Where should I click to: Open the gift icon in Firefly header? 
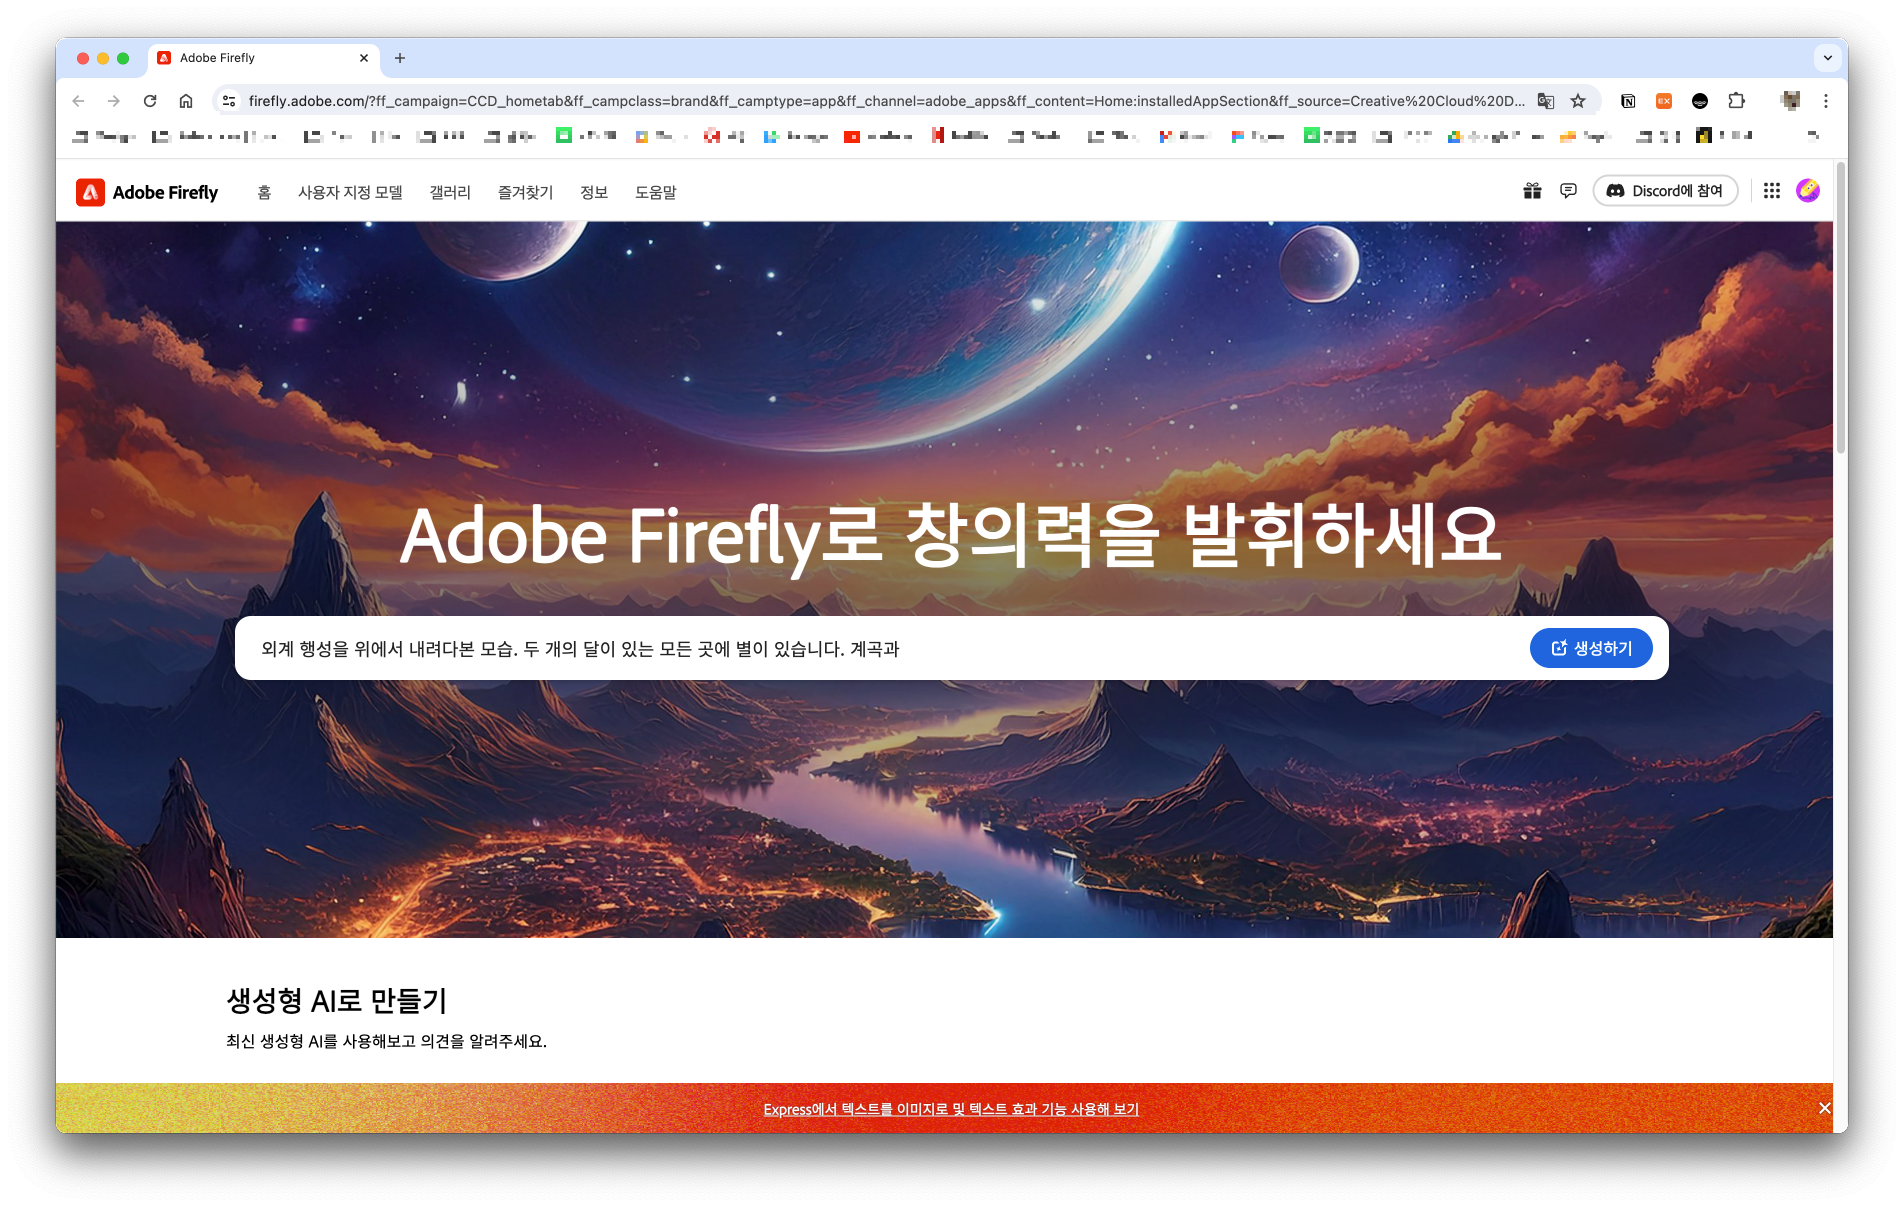tap(1532, 191)
